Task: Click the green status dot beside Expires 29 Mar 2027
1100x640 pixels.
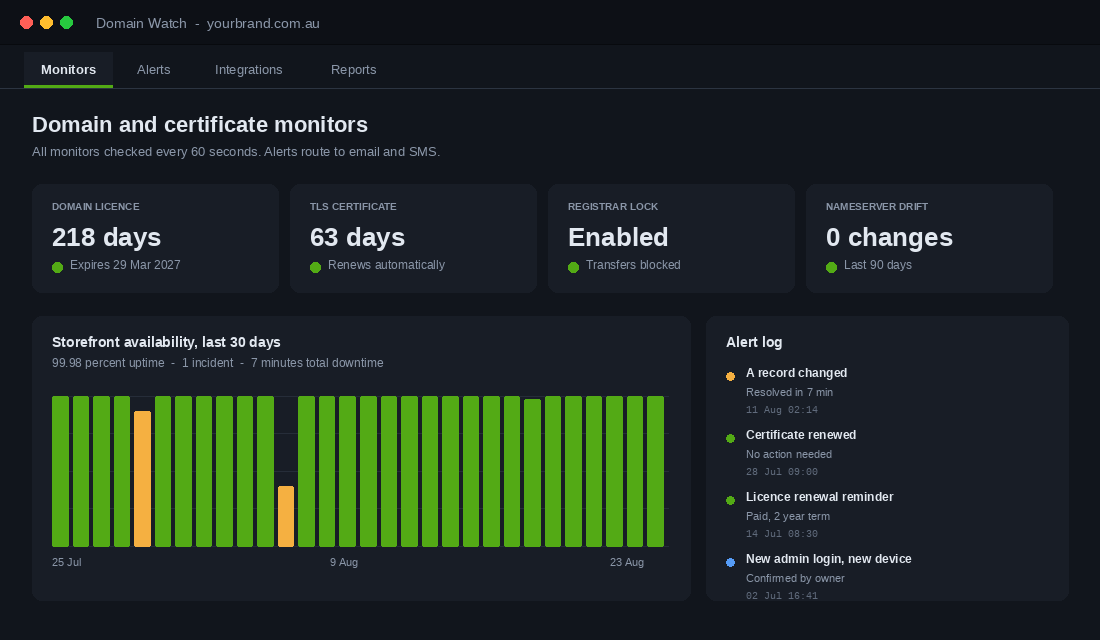Action: tap(58, 267)
